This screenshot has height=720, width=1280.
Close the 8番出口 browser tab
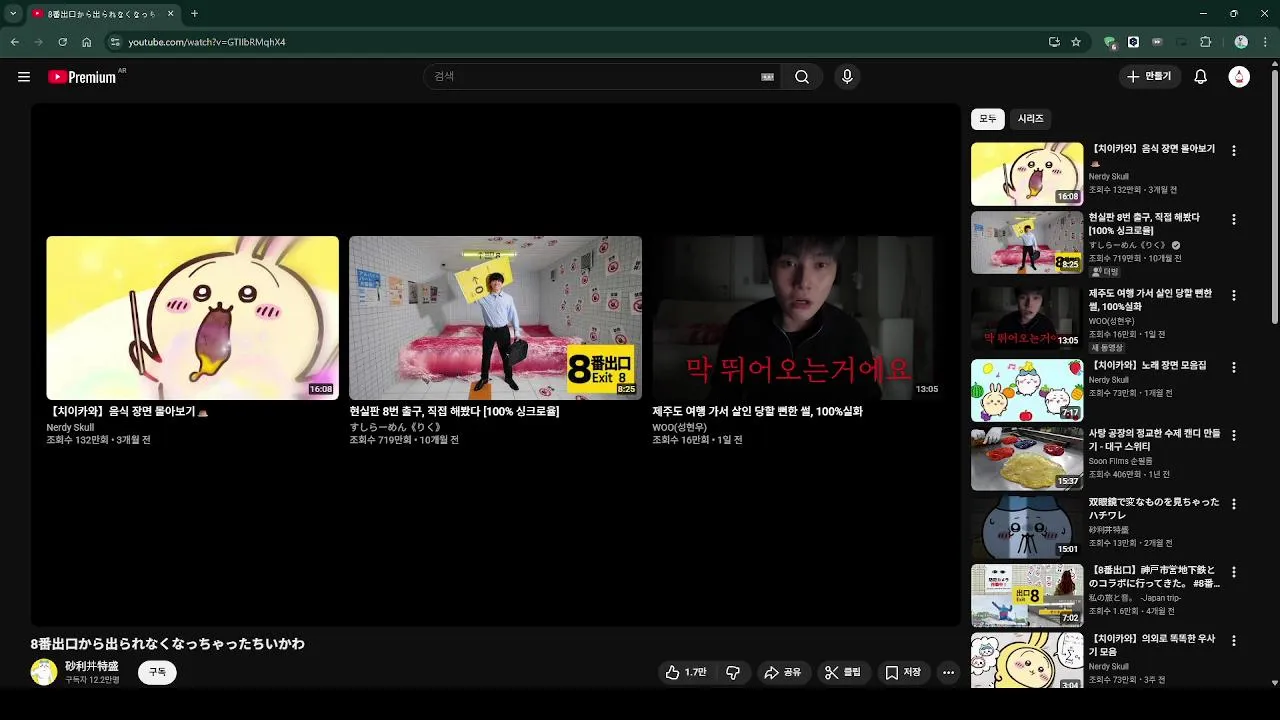170,14
